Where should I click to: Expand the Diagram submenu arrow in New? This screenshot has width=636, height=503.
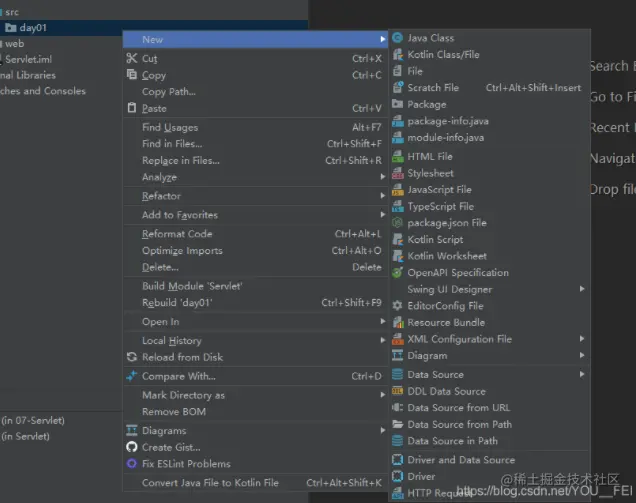click(582, 355)
